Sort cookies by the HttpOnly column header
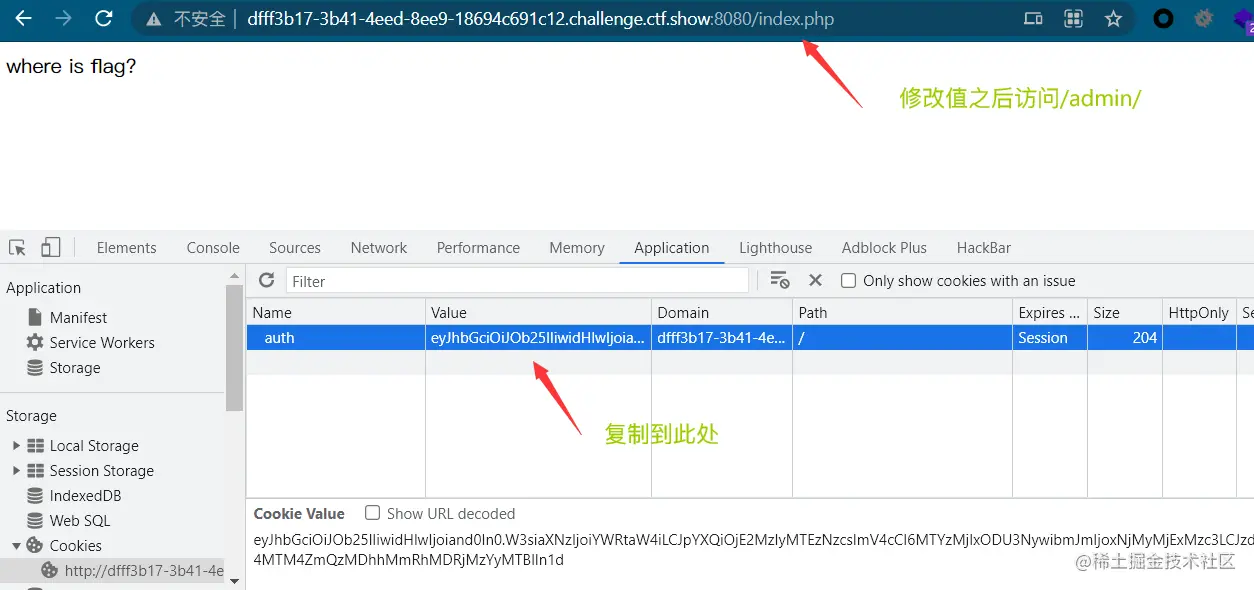 1199,312
